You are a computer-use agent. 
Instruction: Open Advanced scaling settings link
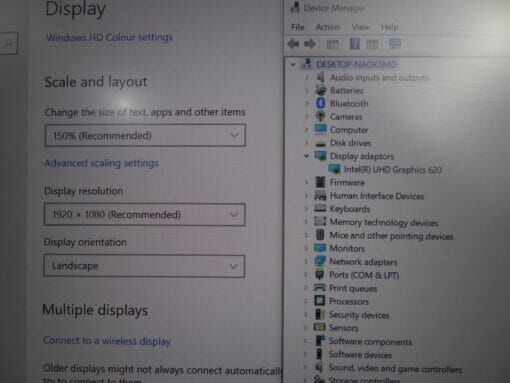[x=101, y=163]
